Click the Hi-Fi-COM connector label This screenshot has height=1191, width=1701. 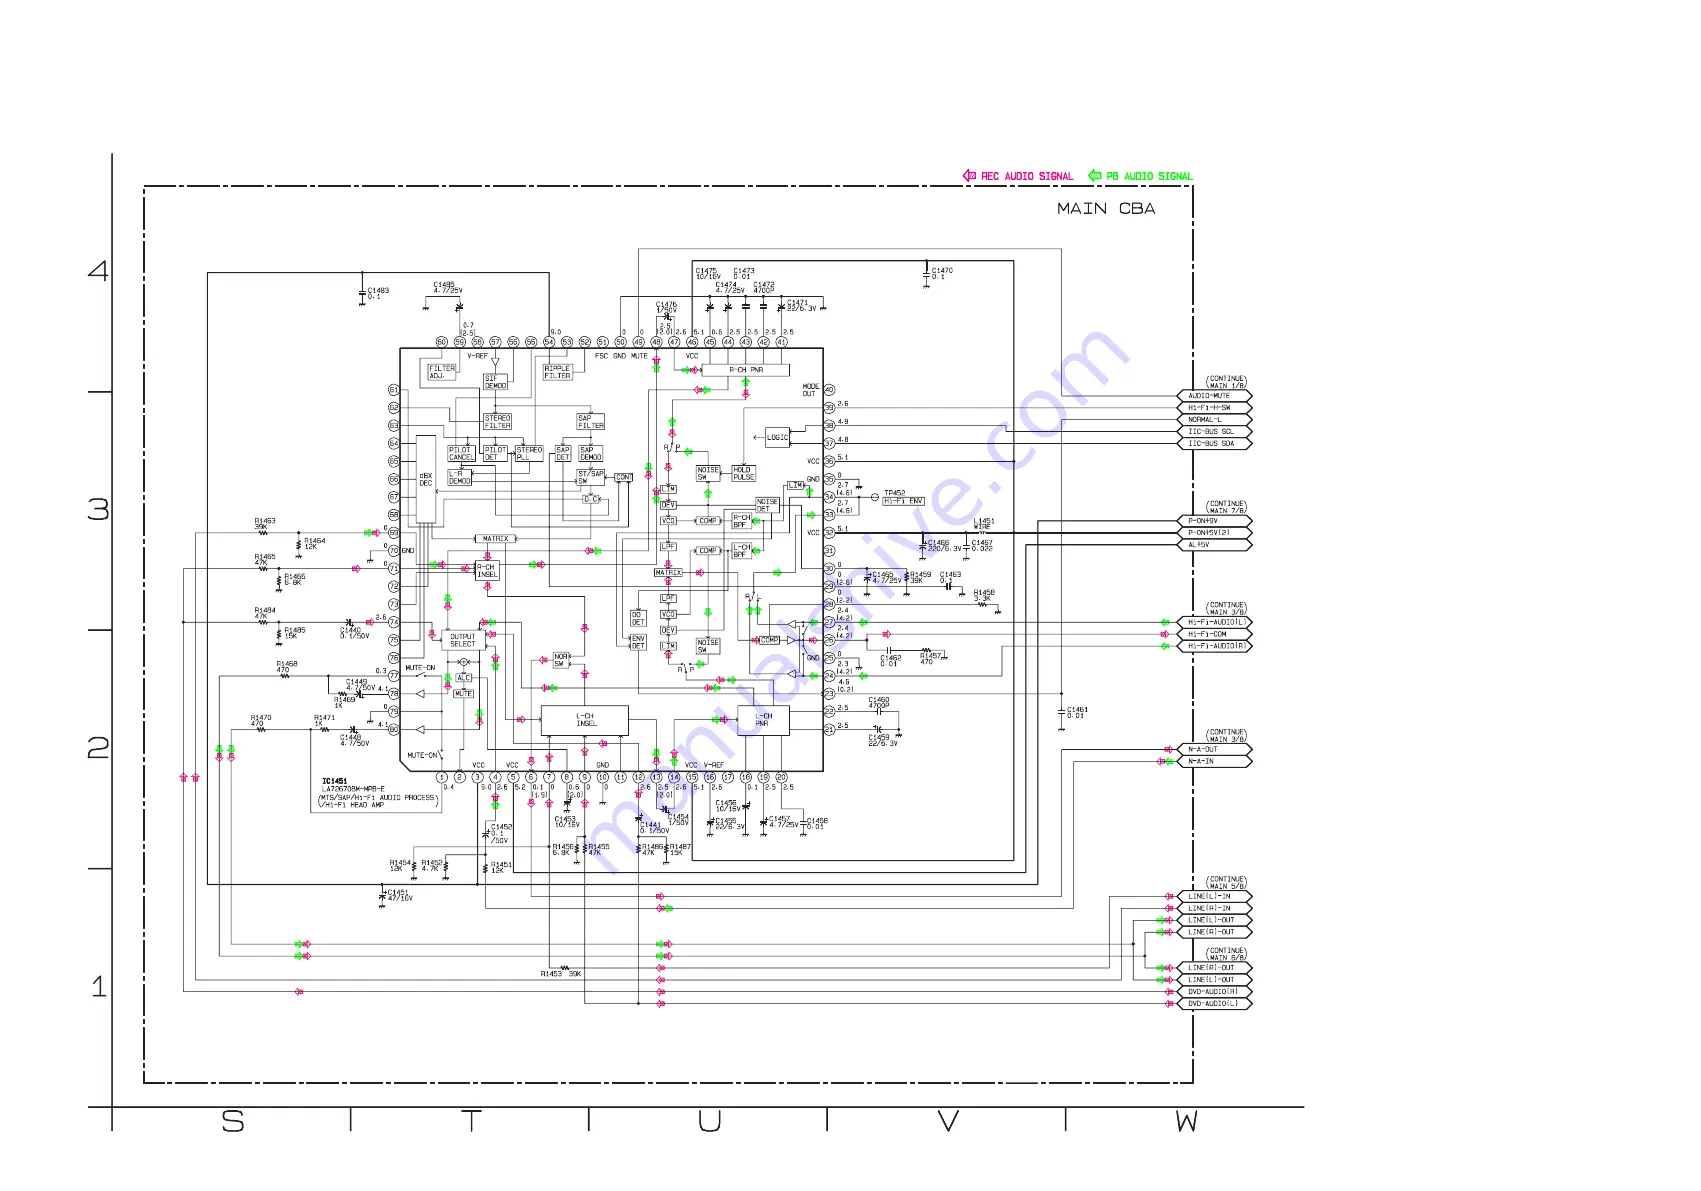click(x=1213, y=634)
